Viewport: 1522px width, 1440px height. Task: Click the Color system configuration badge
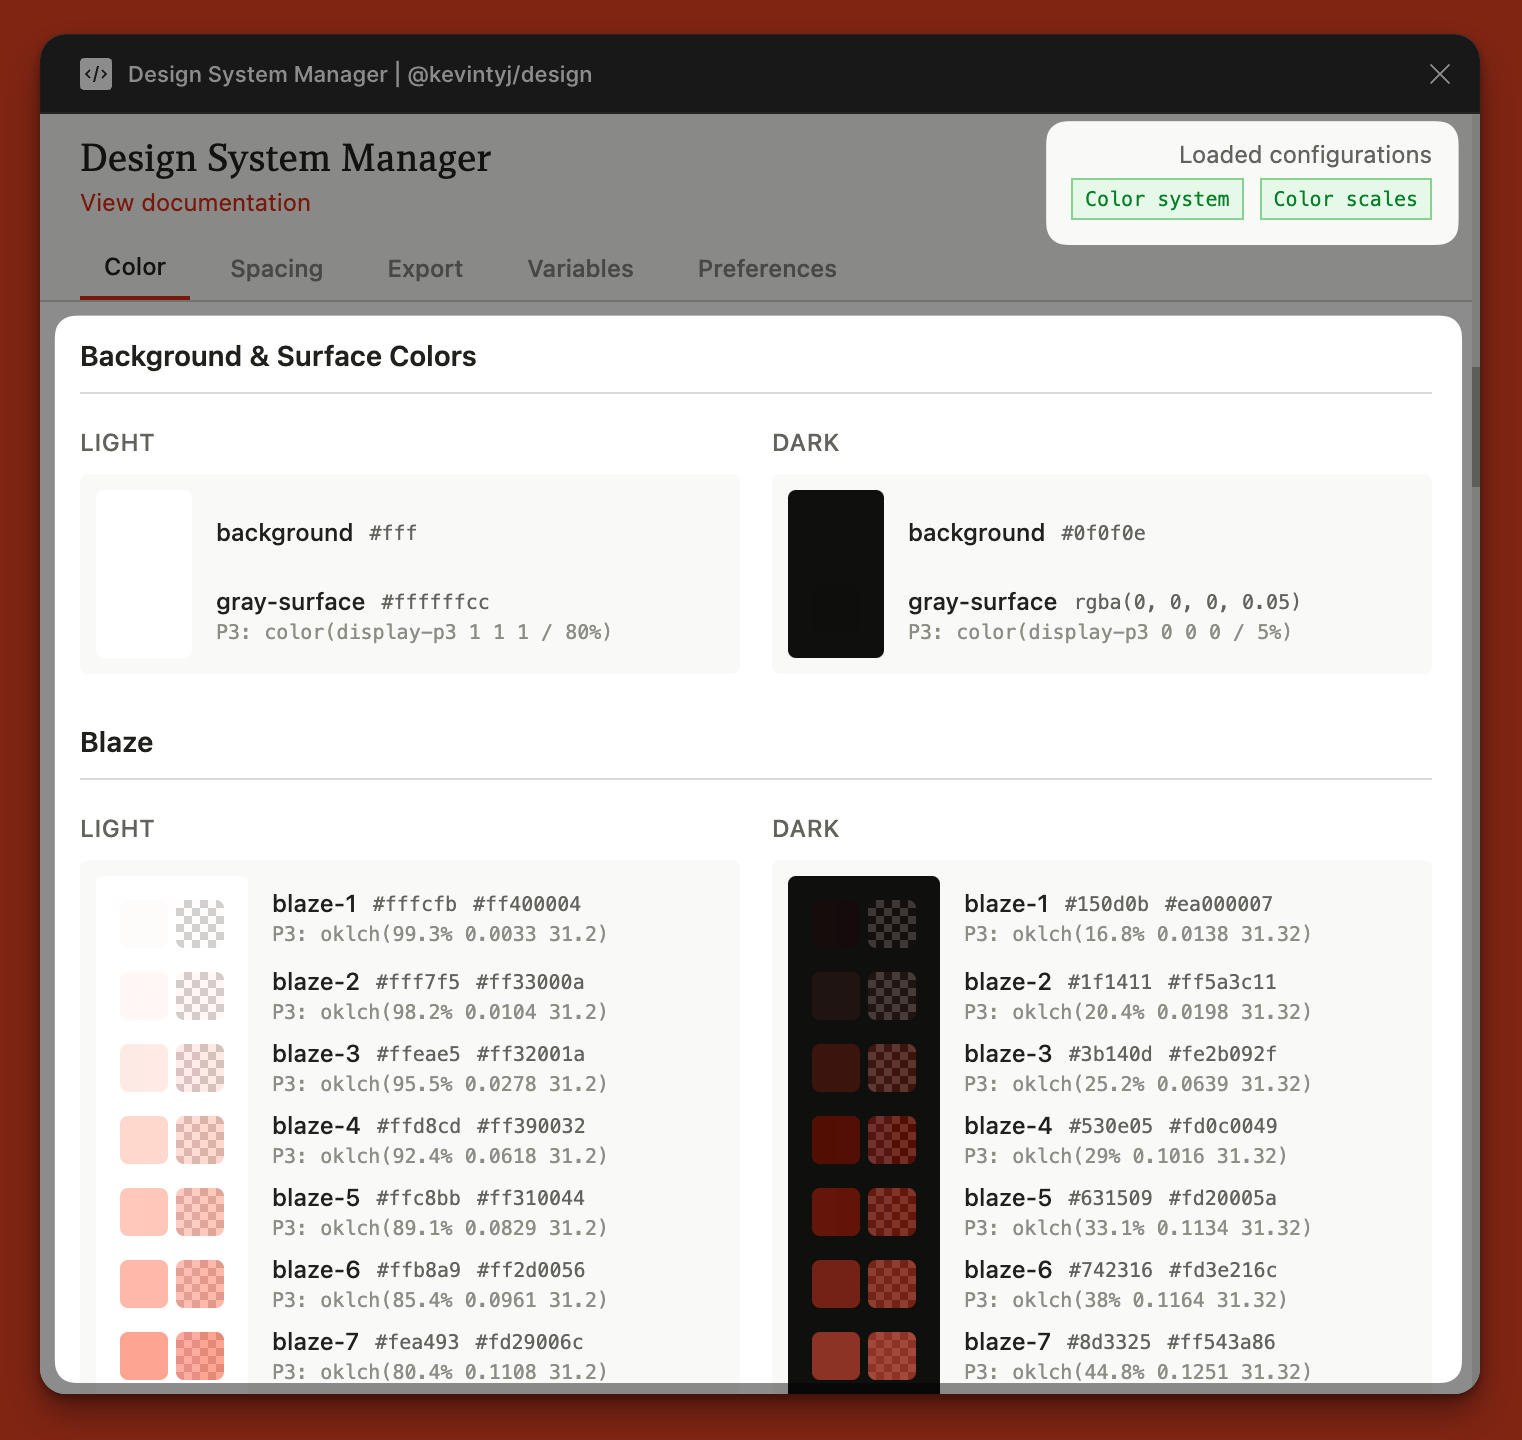tap(1156, 199)
